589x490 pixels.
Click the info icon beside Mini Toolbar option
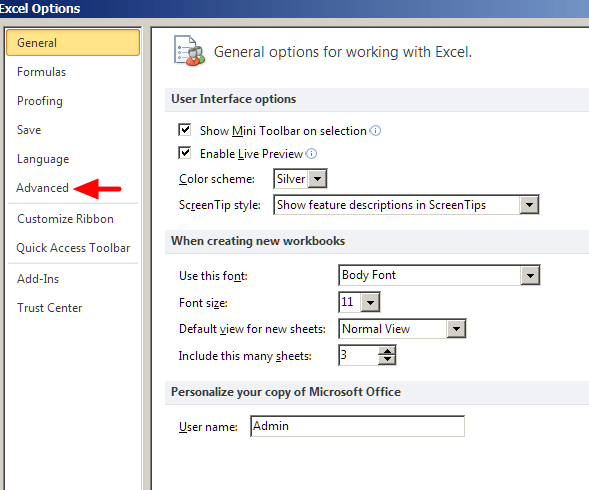click(x=375, y=131)
